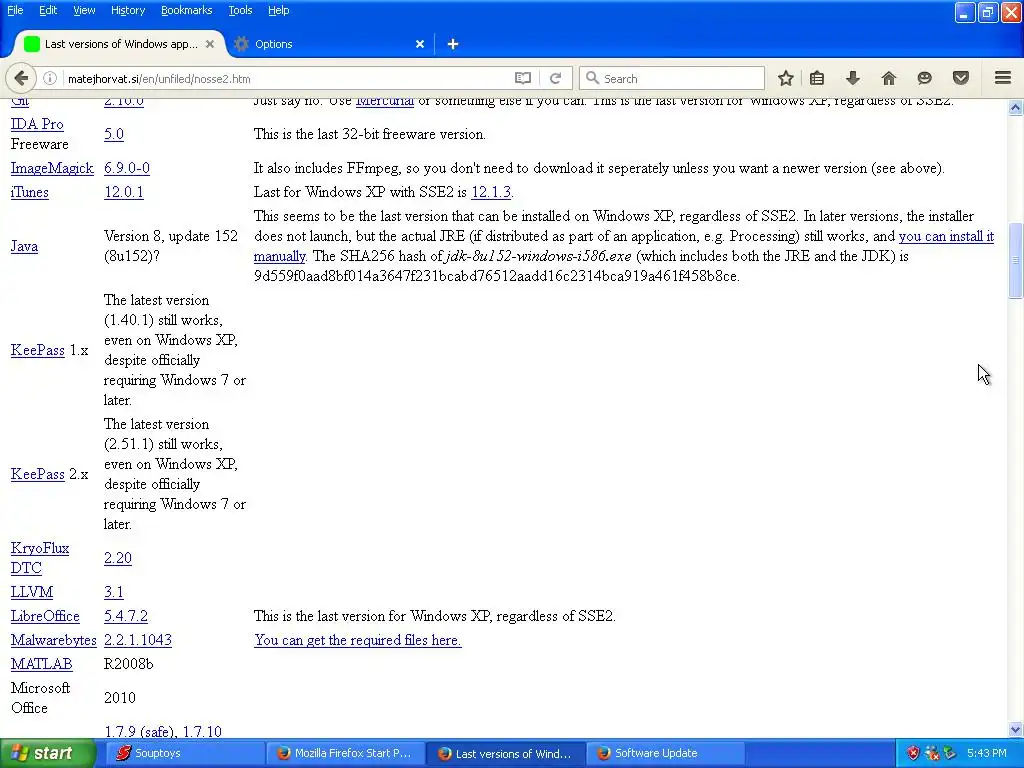Open the View menu

click(84, 10)
